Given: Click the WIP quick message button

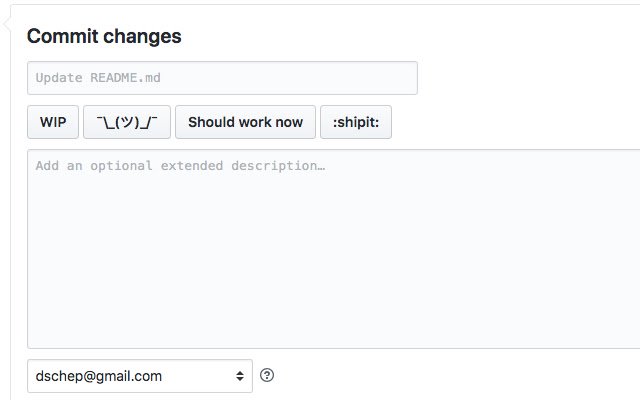Looking at the screenshot, I should pyautogui.click(x=53, y=122).
